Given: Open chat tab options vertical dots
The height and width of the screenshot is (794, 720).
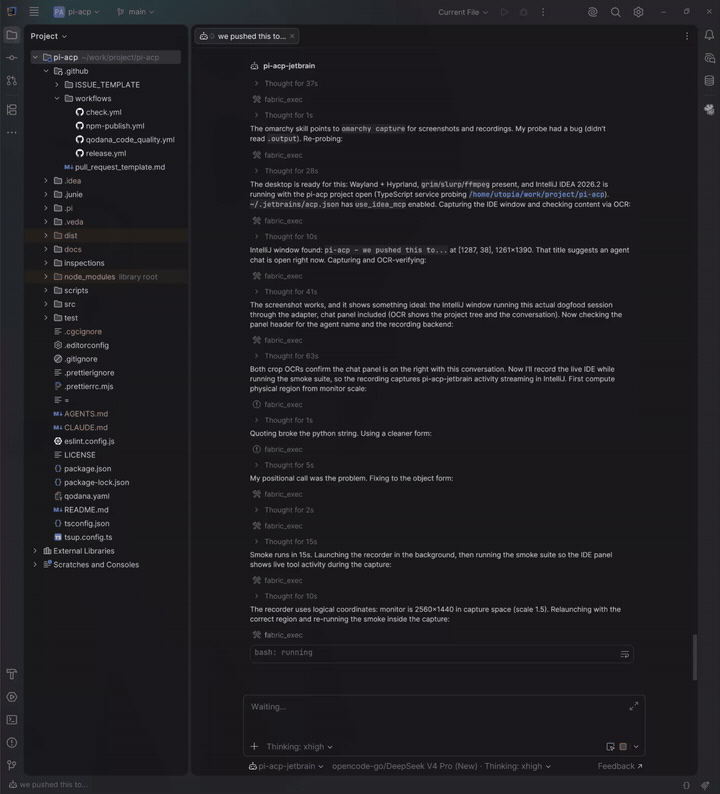Looking at the screenshot, I should pos(687,36).
